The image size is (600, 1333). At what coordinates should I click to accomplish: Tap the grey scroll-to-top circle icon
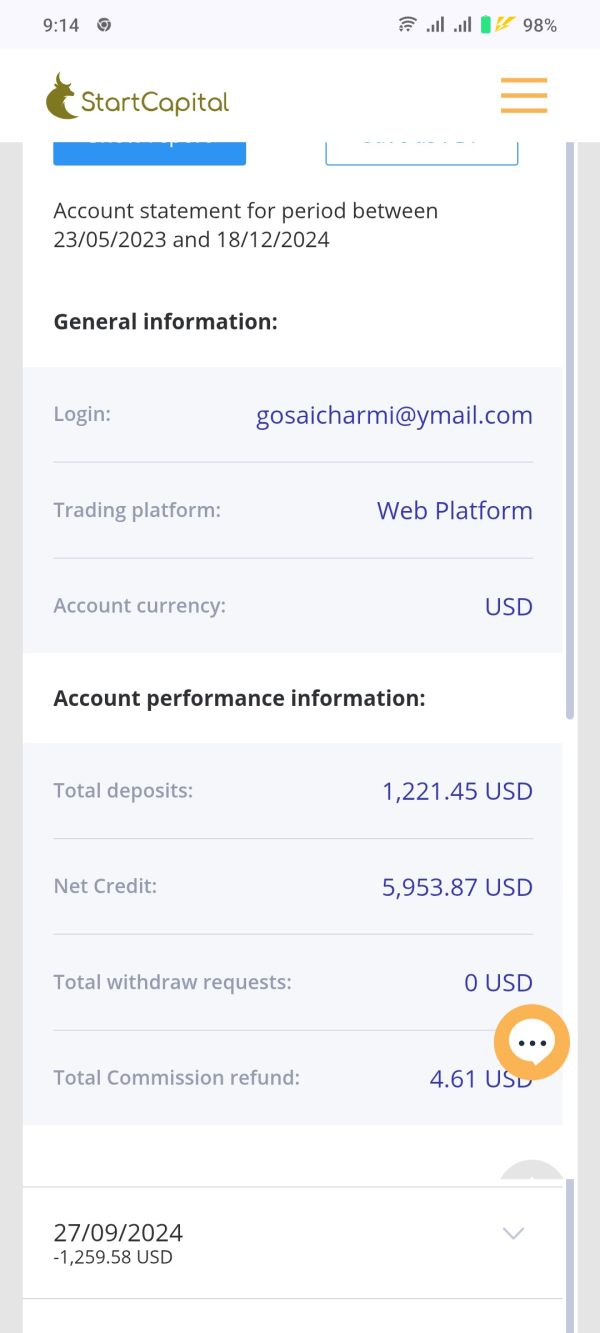pyautogui.click(x=532, y=1173)
